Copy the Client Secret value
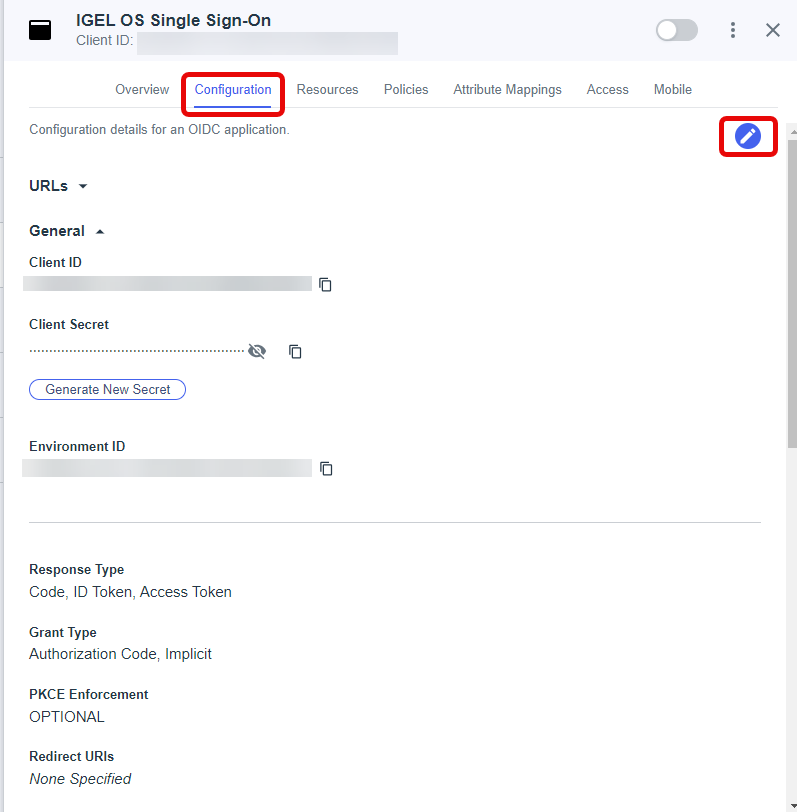Screen dimensions: 797x812 coord(295,351)
